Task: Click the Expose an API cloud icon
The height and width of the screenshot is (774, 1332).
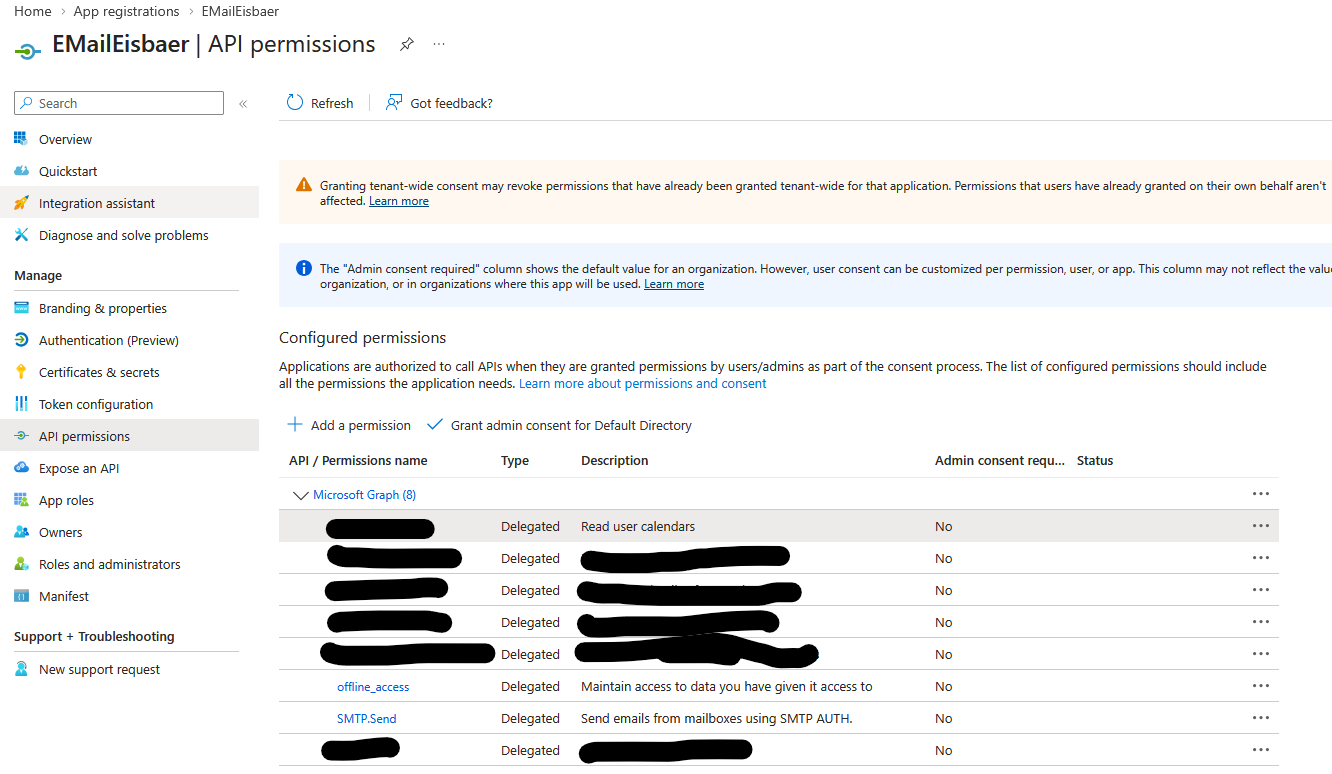Action: 21,468
